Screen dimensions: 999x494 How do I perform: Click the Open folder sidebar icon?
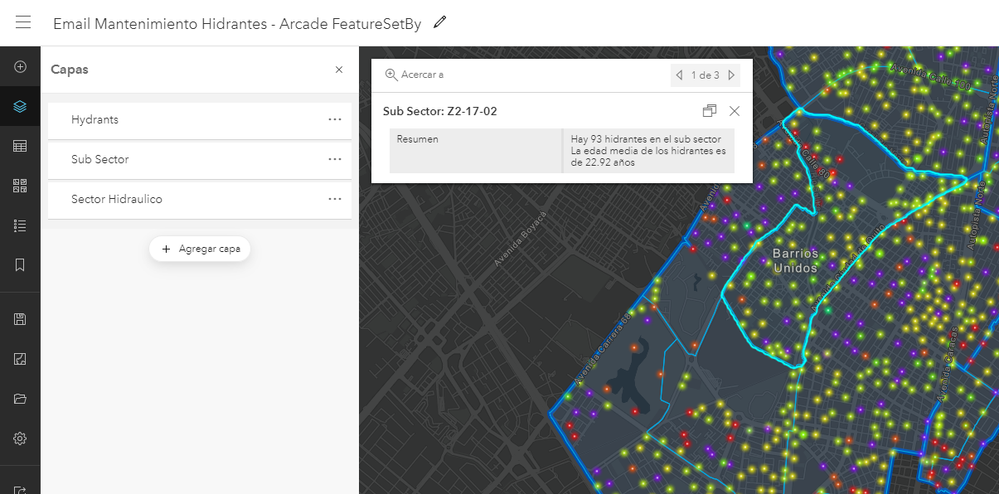(20, 399)
